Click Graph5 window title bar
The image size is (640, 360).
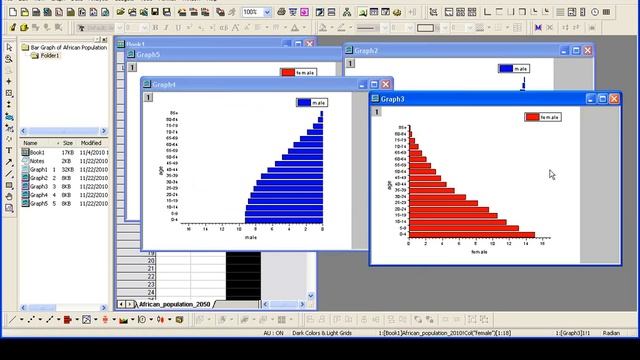click(233, 54)
